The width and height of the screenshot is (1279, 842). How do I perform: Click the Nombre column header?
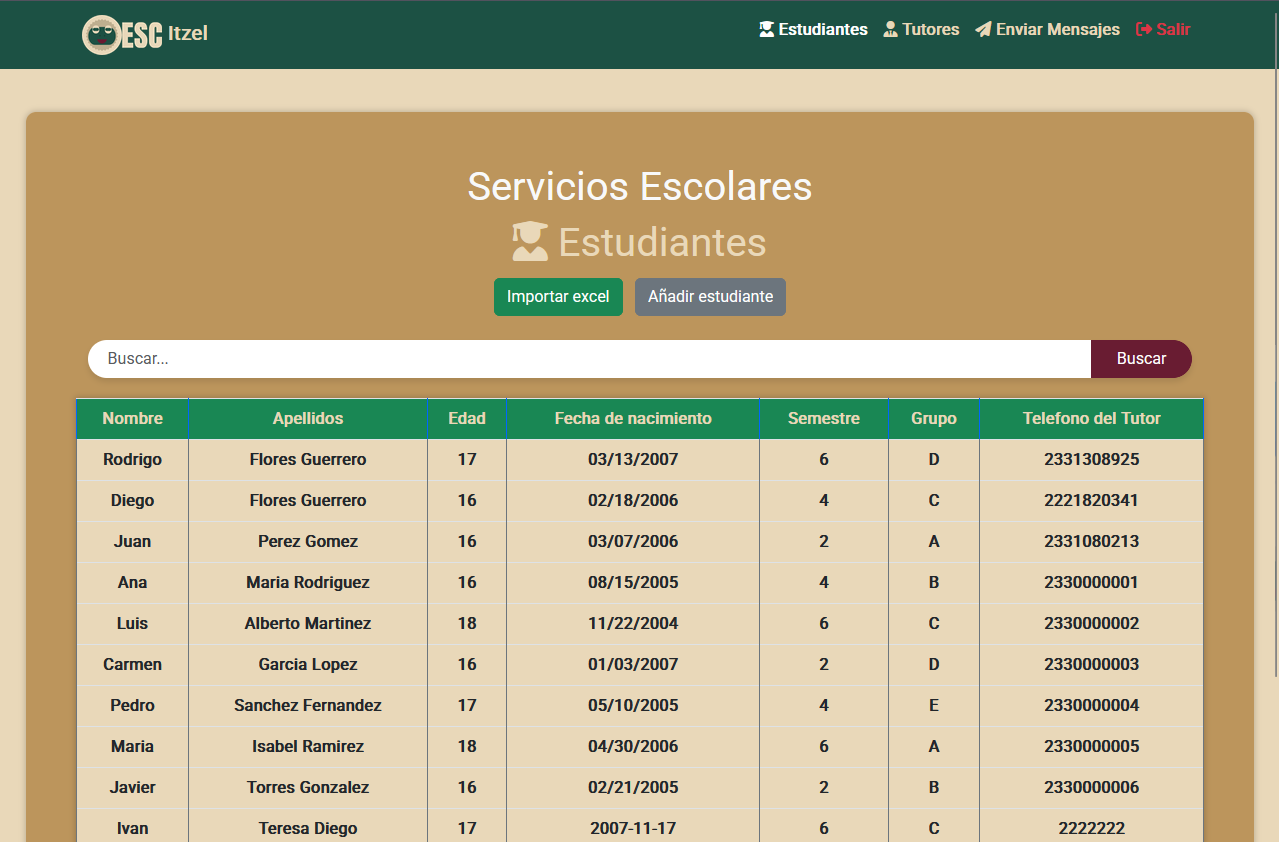point(131,418)
